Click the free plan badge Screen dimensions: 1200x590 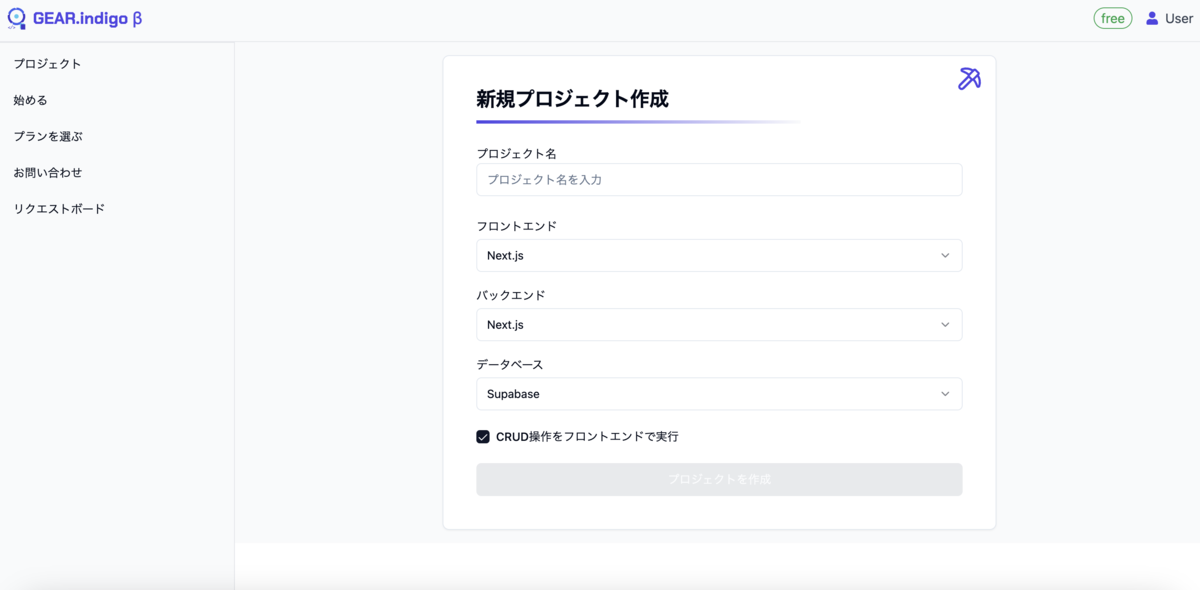pyautogui.click(x=1113, y=18)
